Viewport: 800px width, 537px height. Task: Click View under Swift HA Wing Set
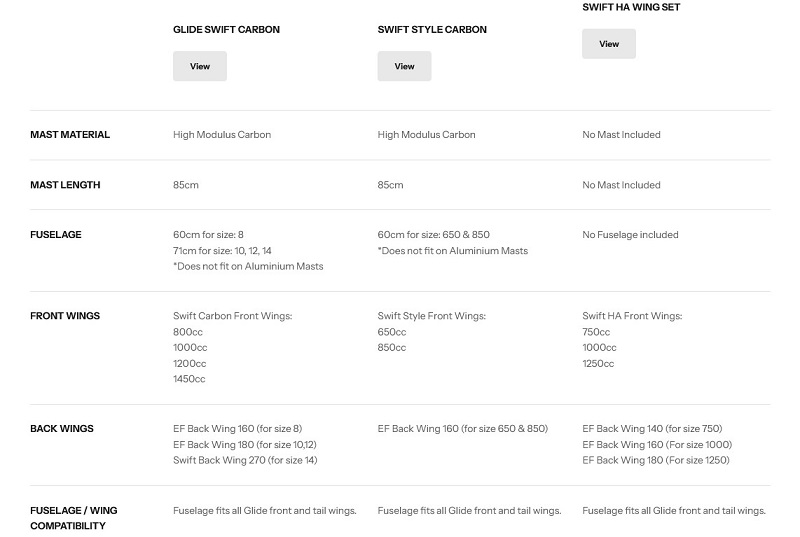pyautogui.click(x=609, y=44)
